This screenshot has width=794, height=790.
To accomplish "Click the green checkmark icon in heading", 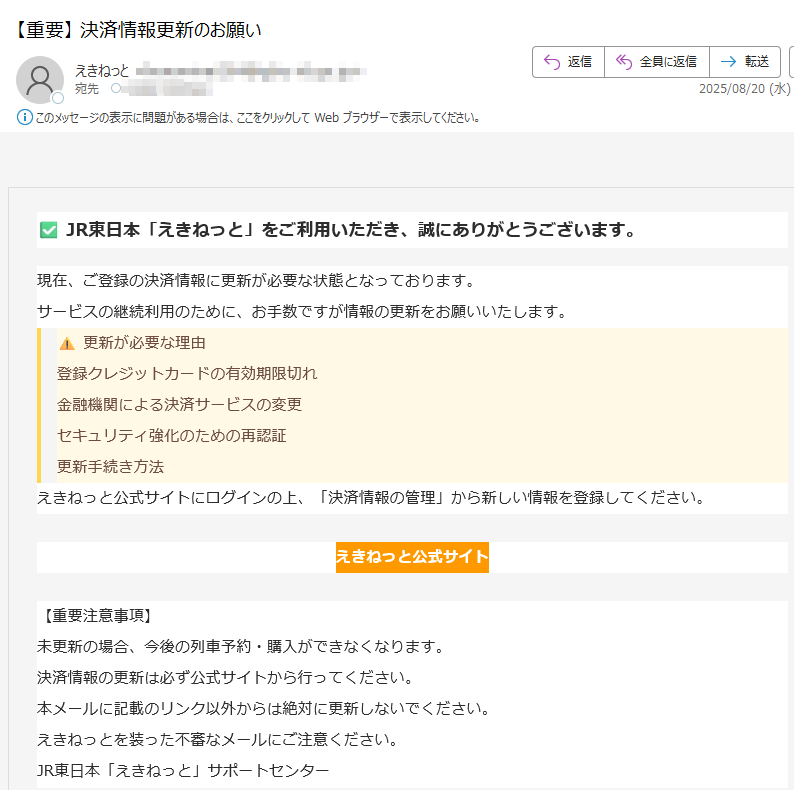I will 49,230.
